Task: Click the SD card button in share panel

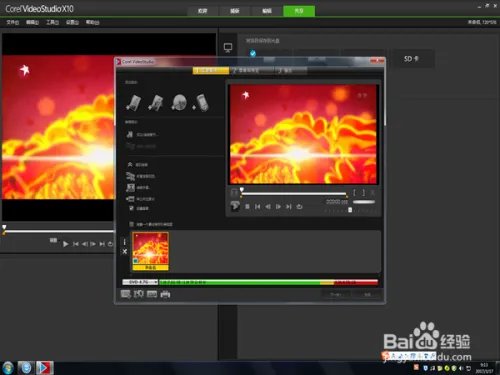Action: pos(414,59)
